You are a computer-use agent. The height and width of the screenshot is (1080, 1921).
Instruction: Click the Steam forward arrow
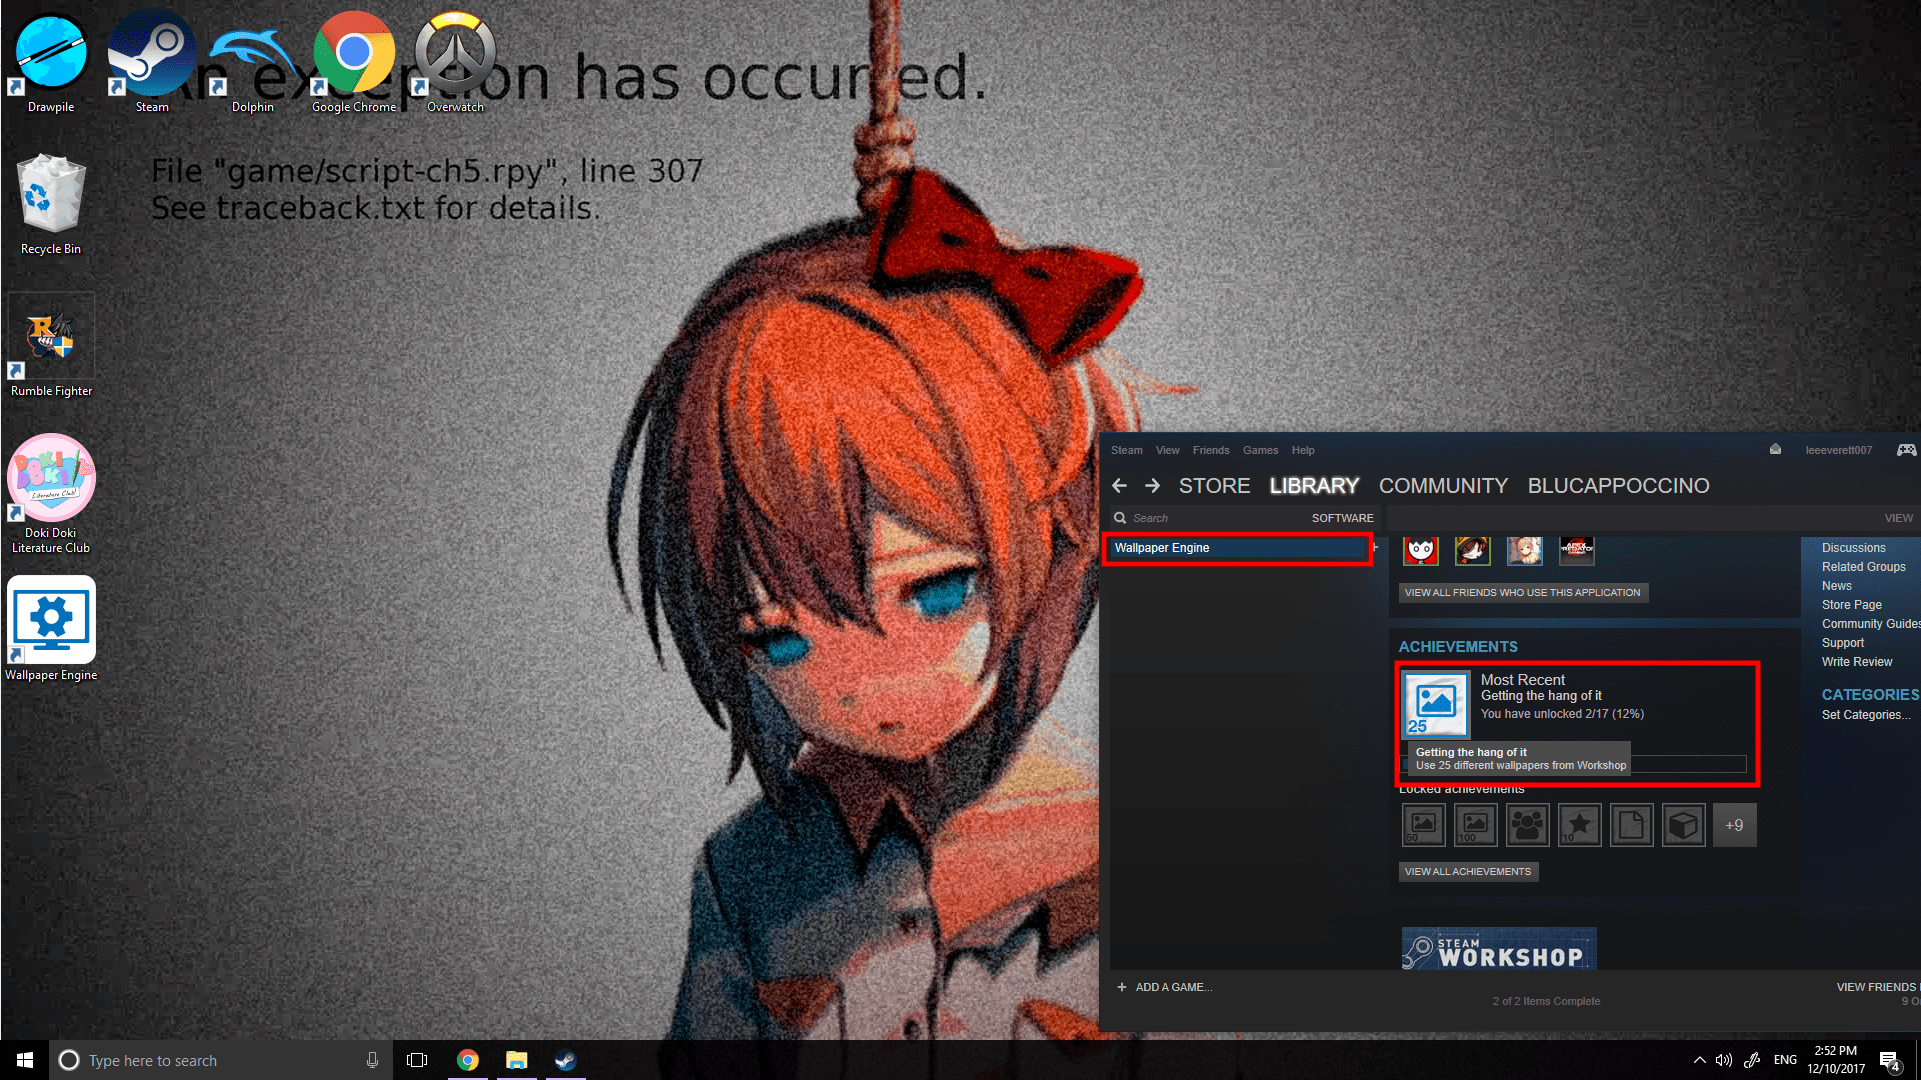click(x=1152, y=486)
